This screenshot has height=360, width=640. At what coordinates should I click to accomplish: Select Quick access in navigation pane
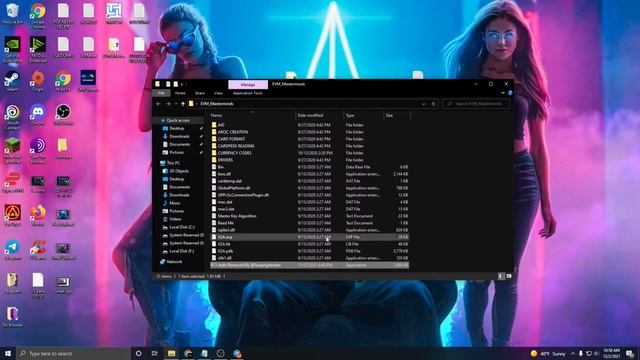(x=178, y=120)
